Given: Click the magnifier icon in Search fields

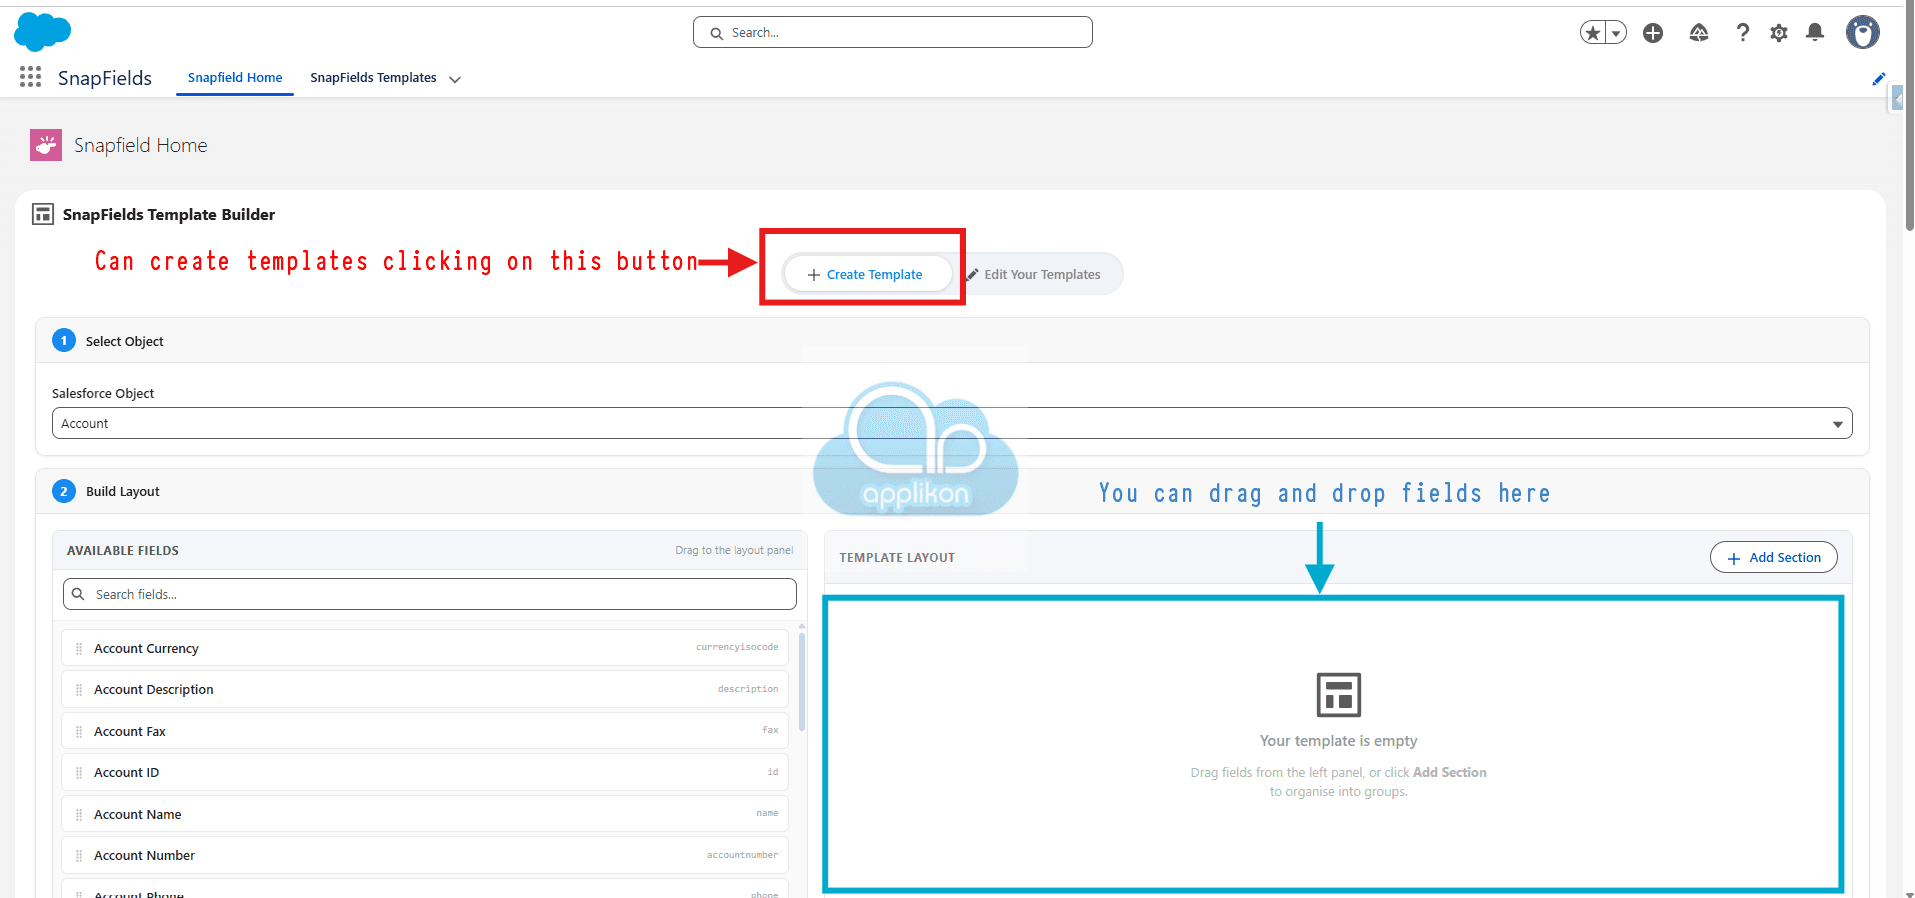Looking at the screenshot, I should point(78,594).
